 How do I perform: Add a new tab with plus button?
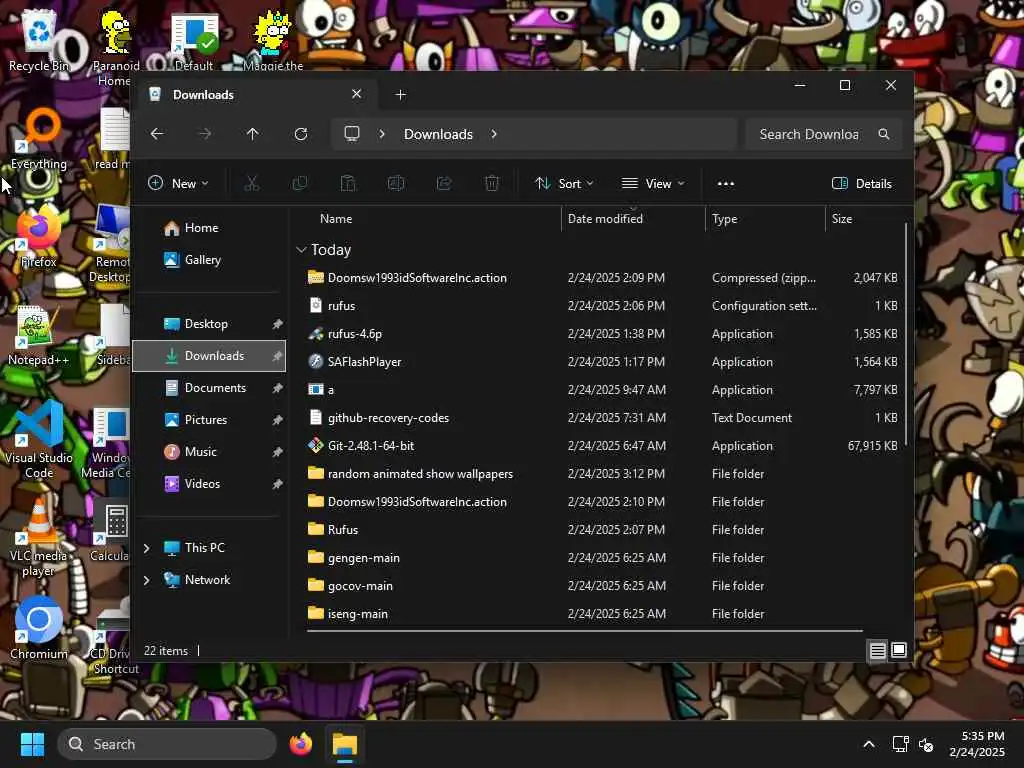pyautogui.click(x=400, y=95)
